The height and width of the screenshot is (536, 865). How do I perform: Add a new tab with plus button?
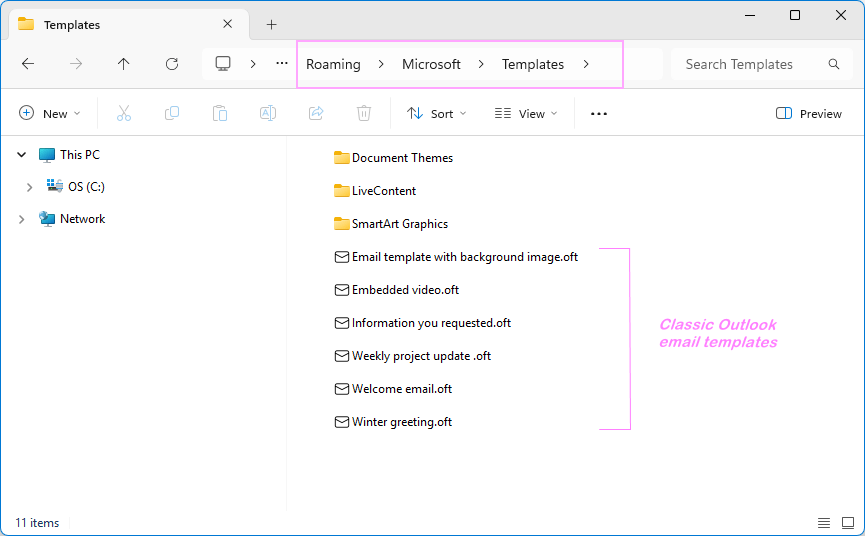point(271,24)
